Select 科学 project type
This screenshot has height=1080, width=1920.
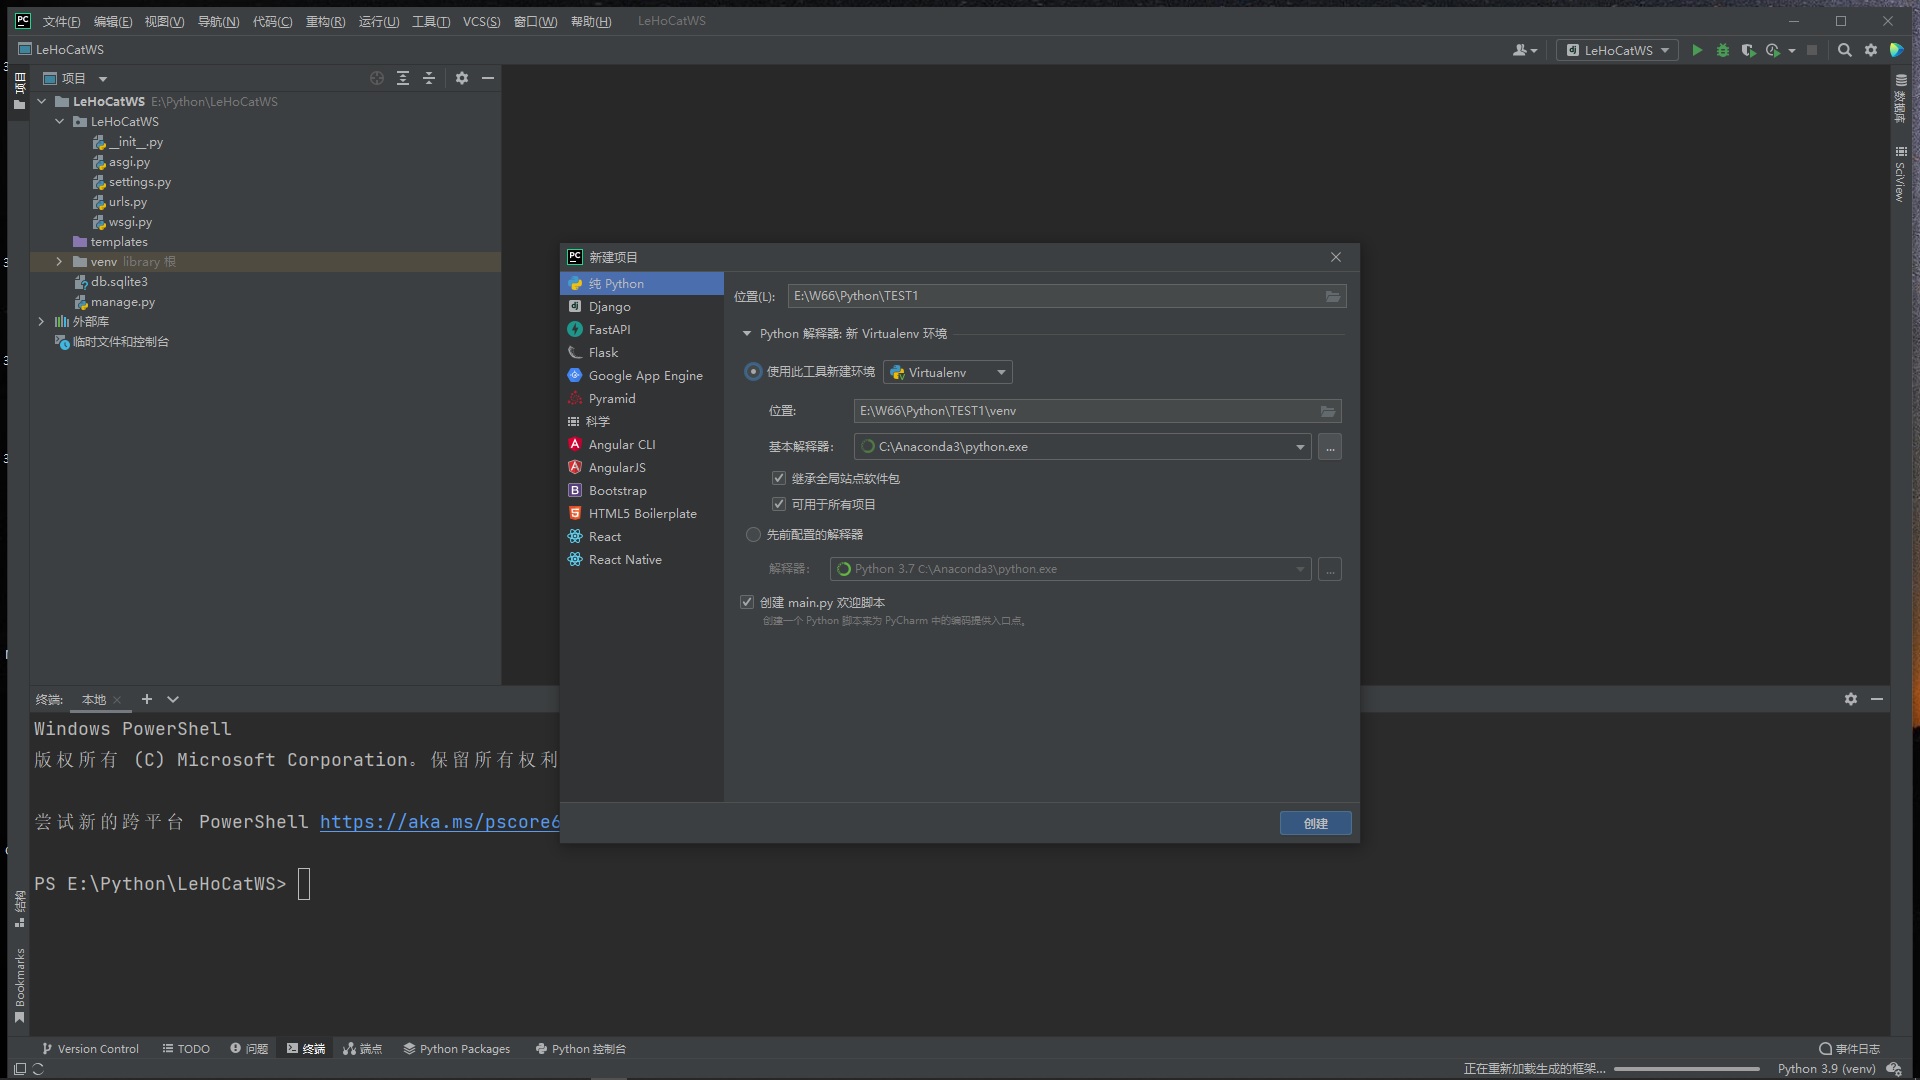642,422
